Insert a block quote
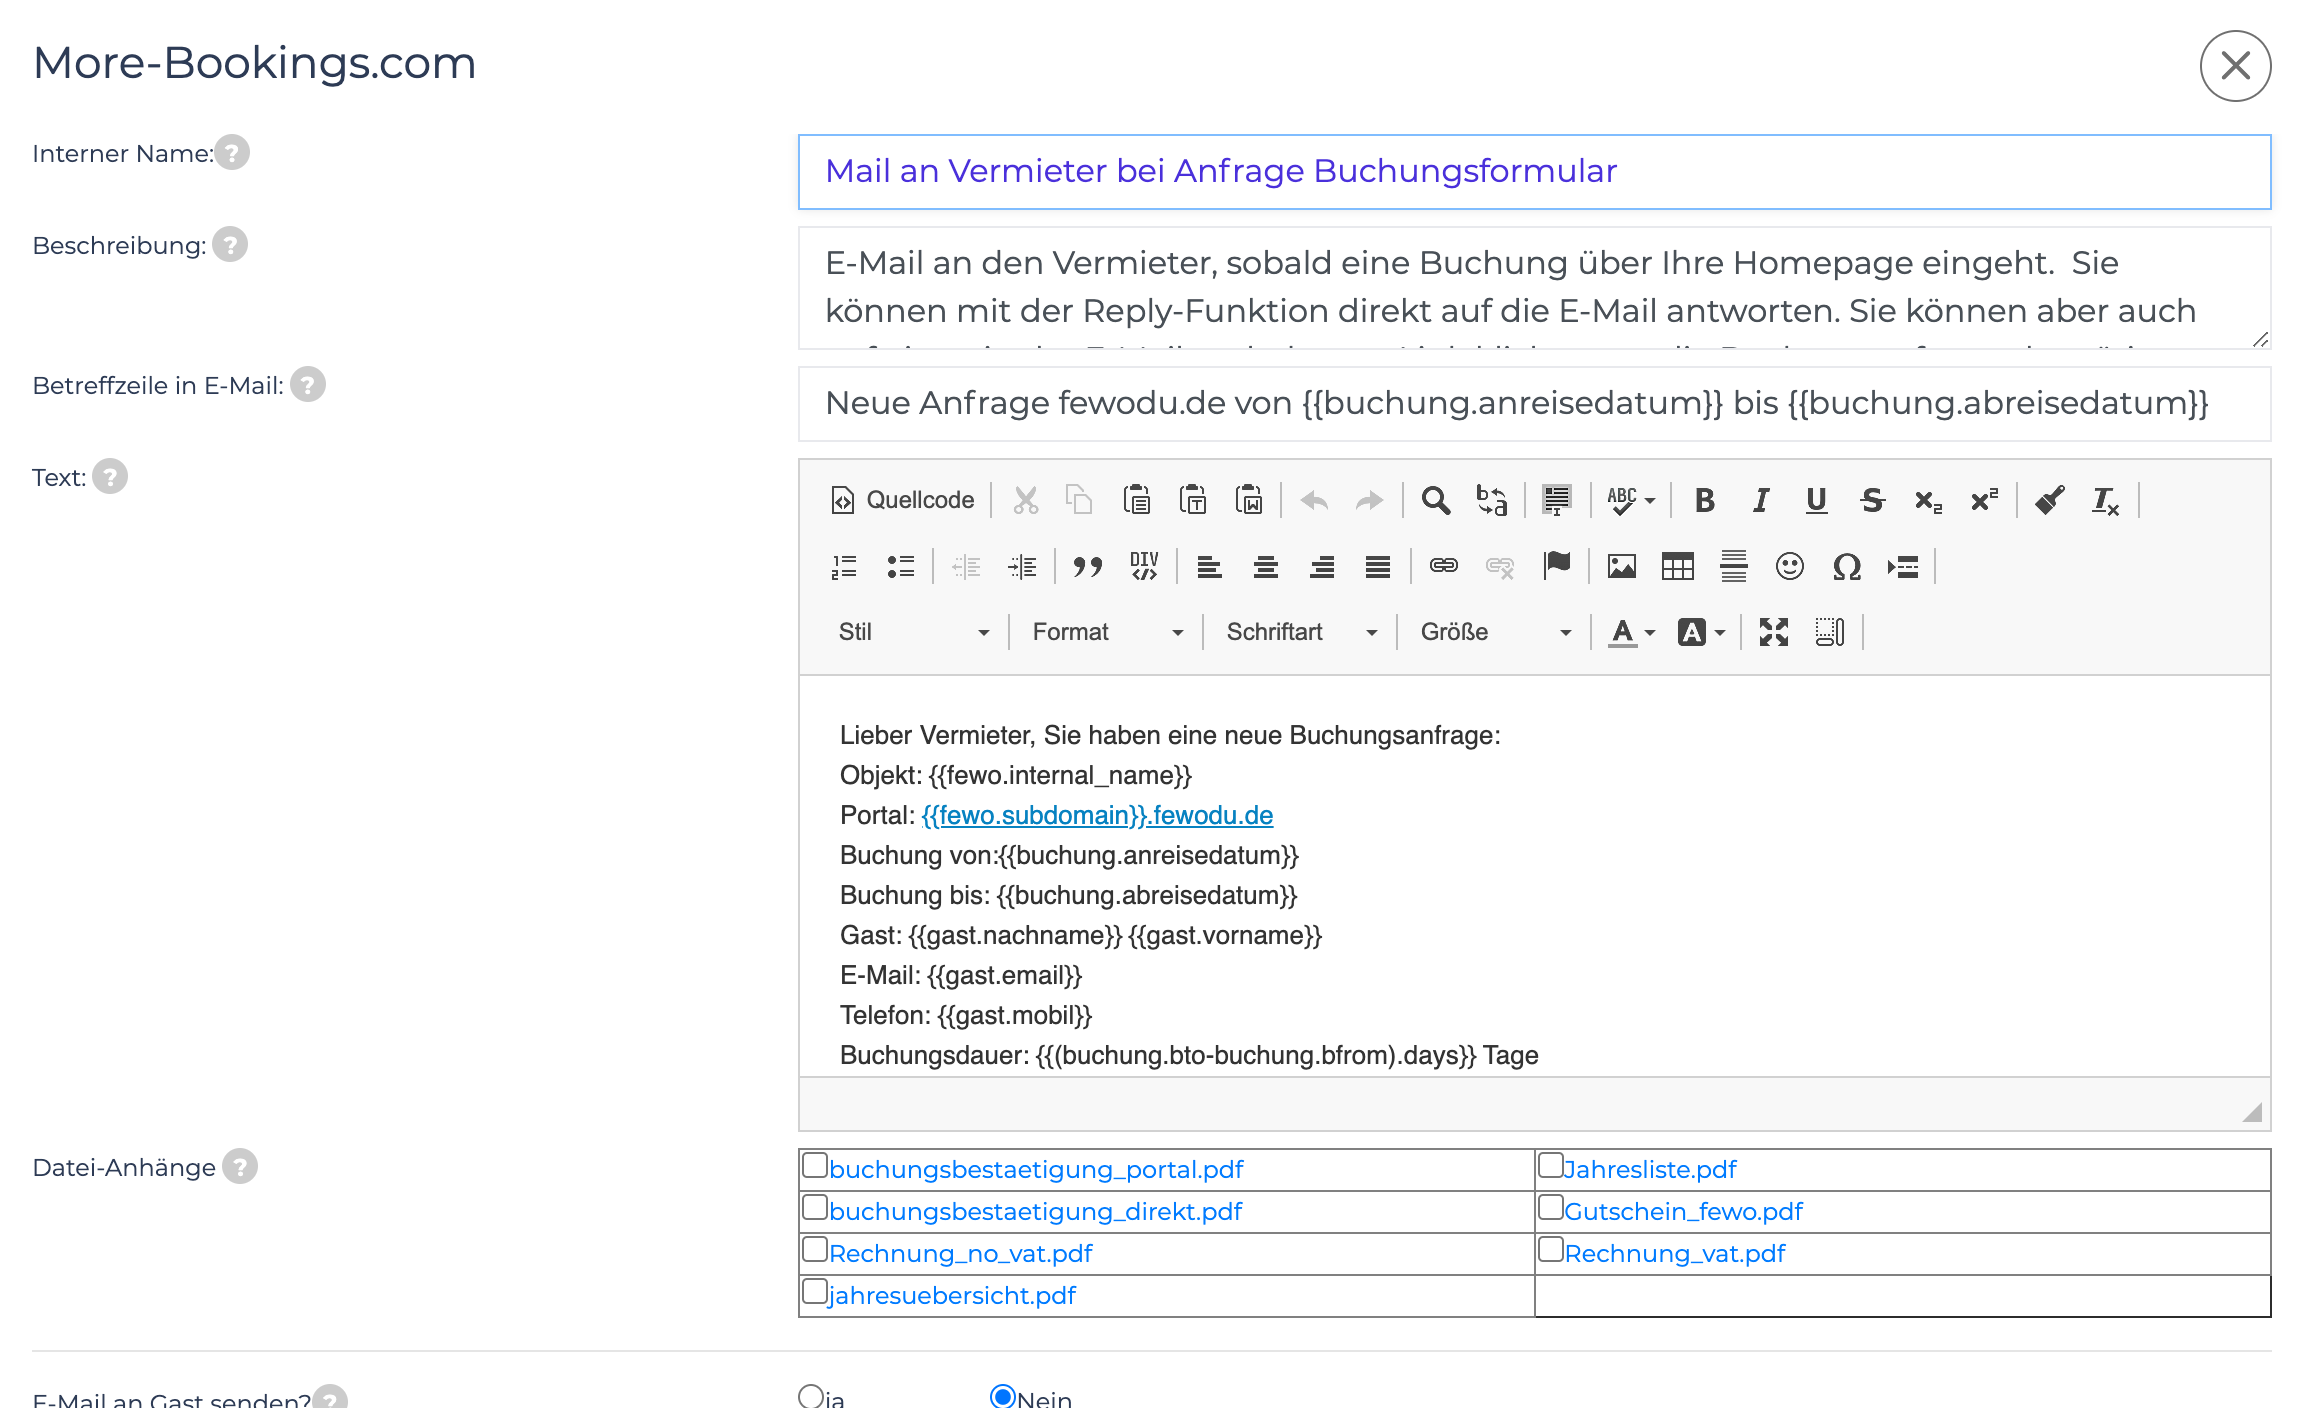 click(x=1087, y=567)
